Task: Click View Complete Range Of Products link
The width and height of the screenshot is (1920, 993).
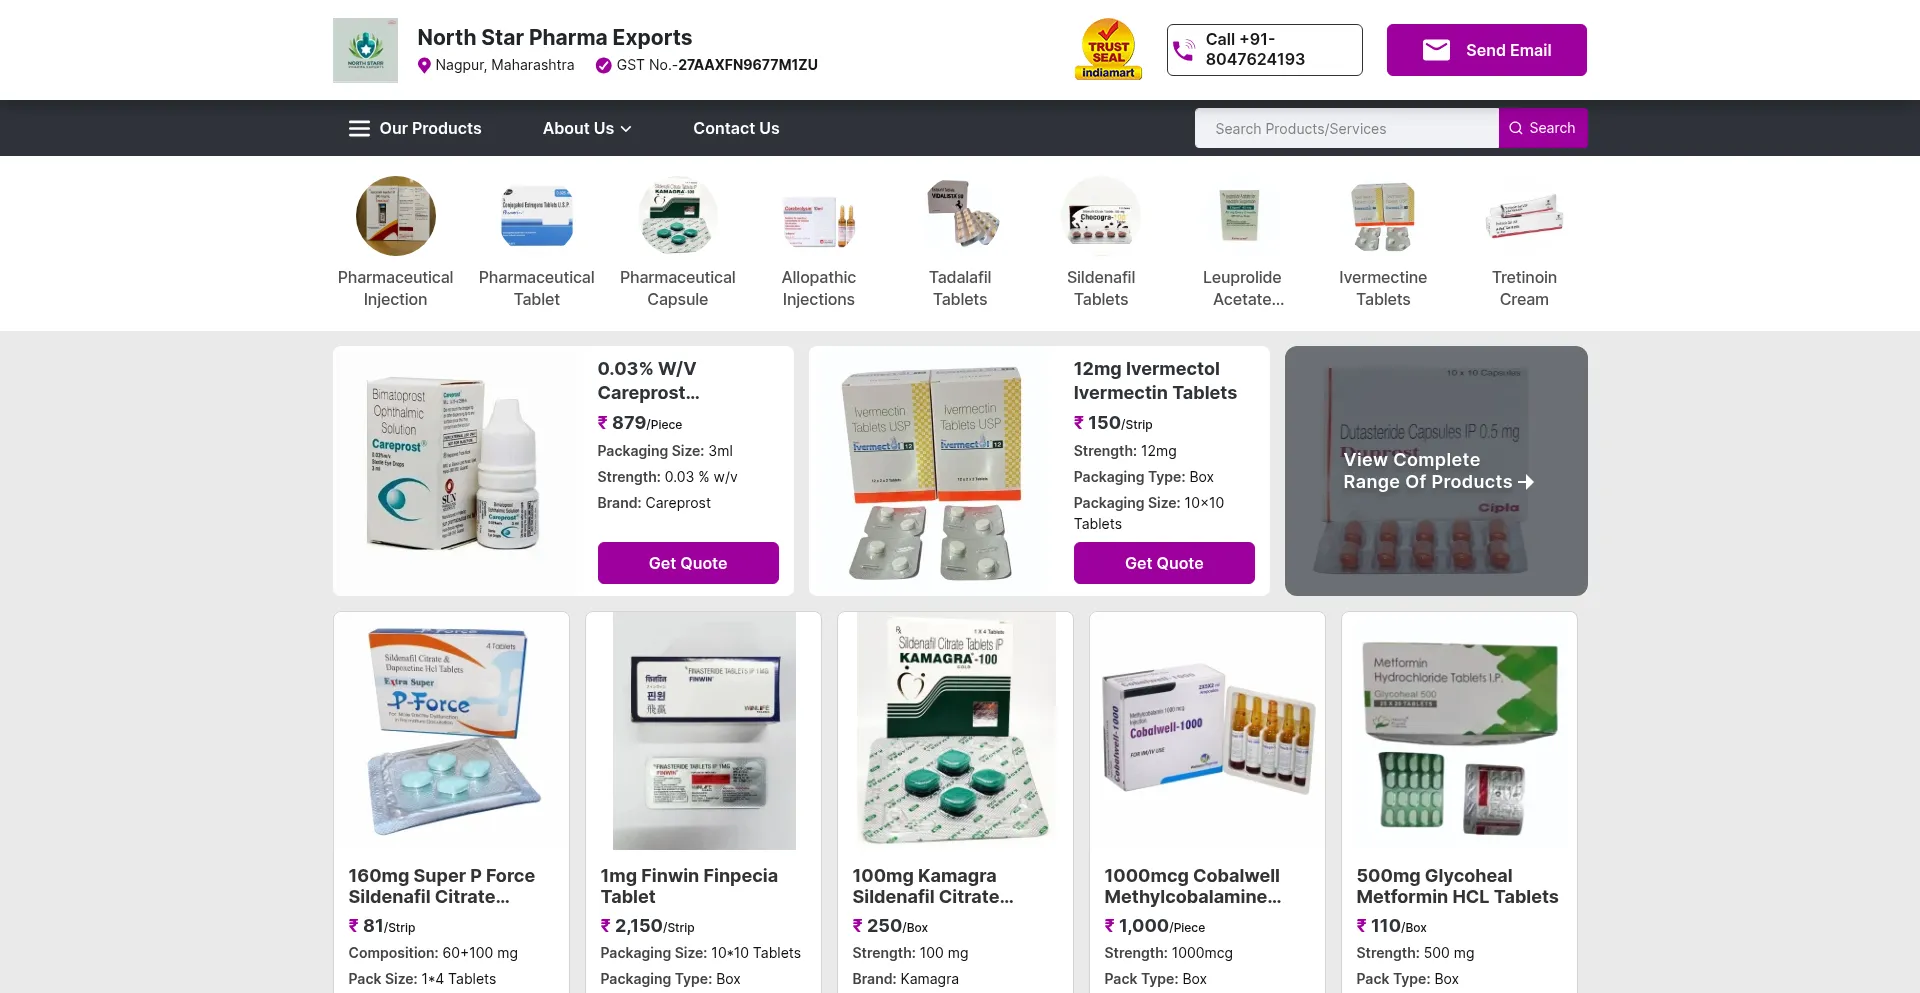Action: click(x=1436, y=471)
